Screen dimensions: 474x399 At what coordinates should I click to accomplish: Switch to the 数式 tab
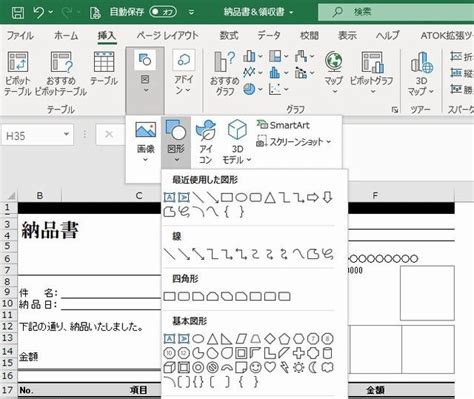pos(229,35)
